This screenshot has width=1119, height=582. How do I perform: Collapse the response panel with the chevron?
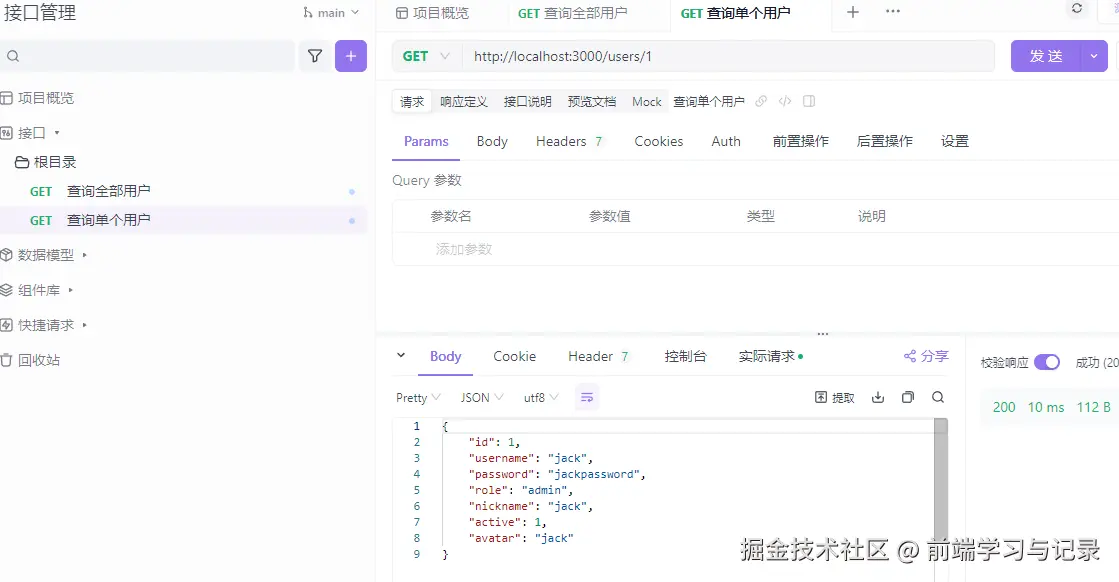401,355
